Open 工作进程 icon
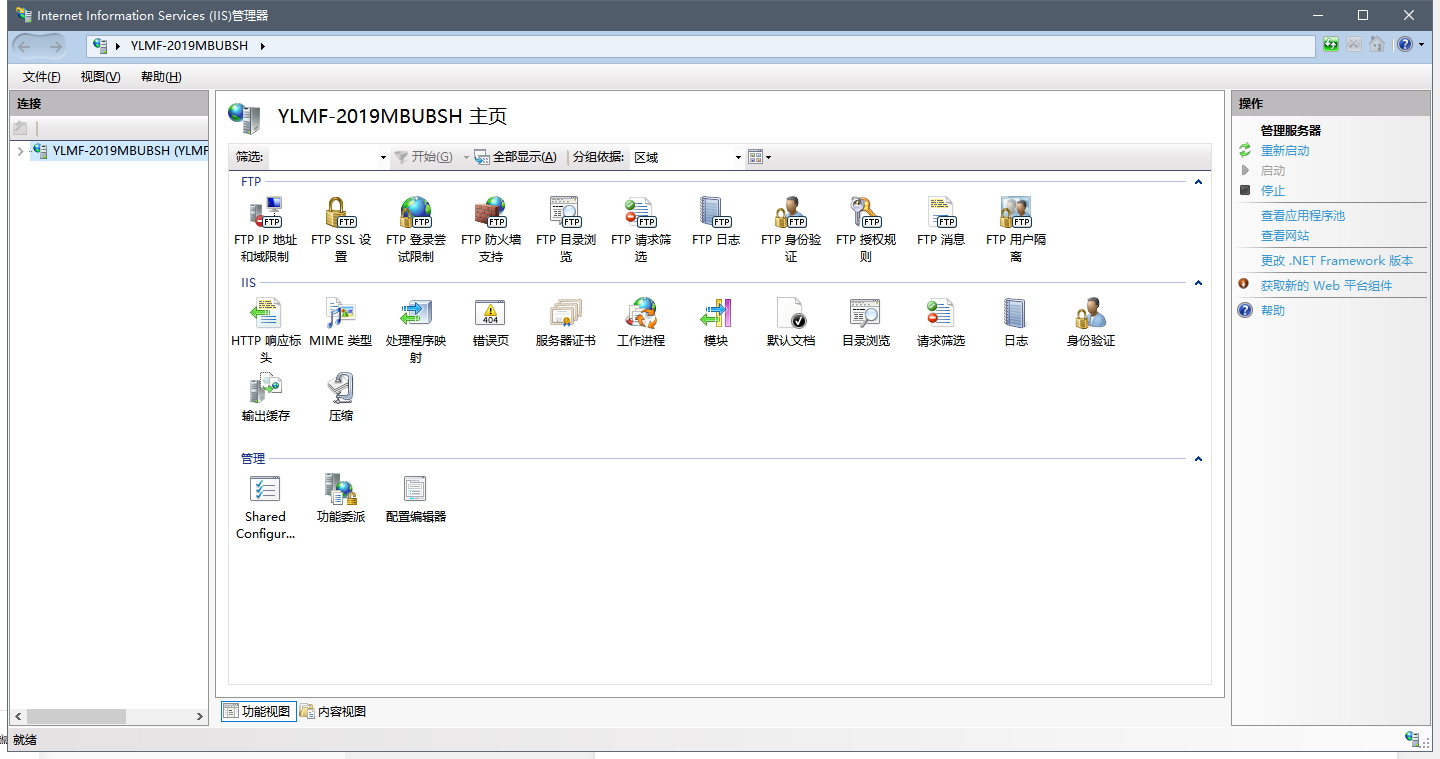The width and height of the screenshot is (1440, 759). (640, 323)
